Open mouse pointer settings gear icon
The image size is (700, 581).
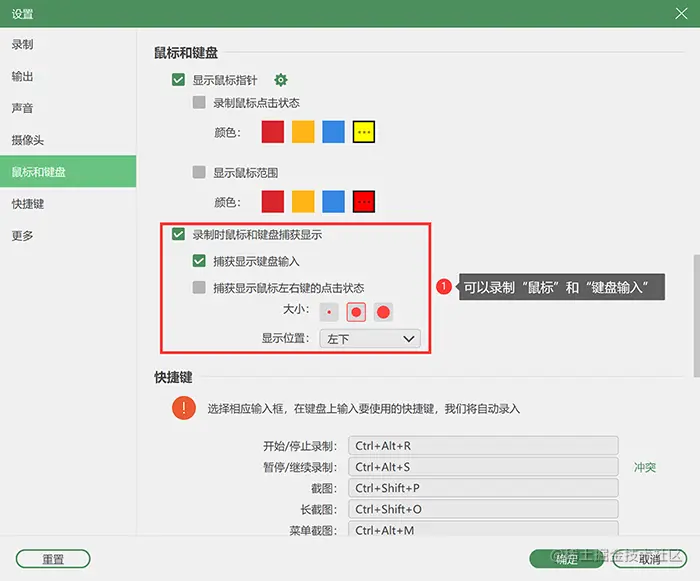281,80
